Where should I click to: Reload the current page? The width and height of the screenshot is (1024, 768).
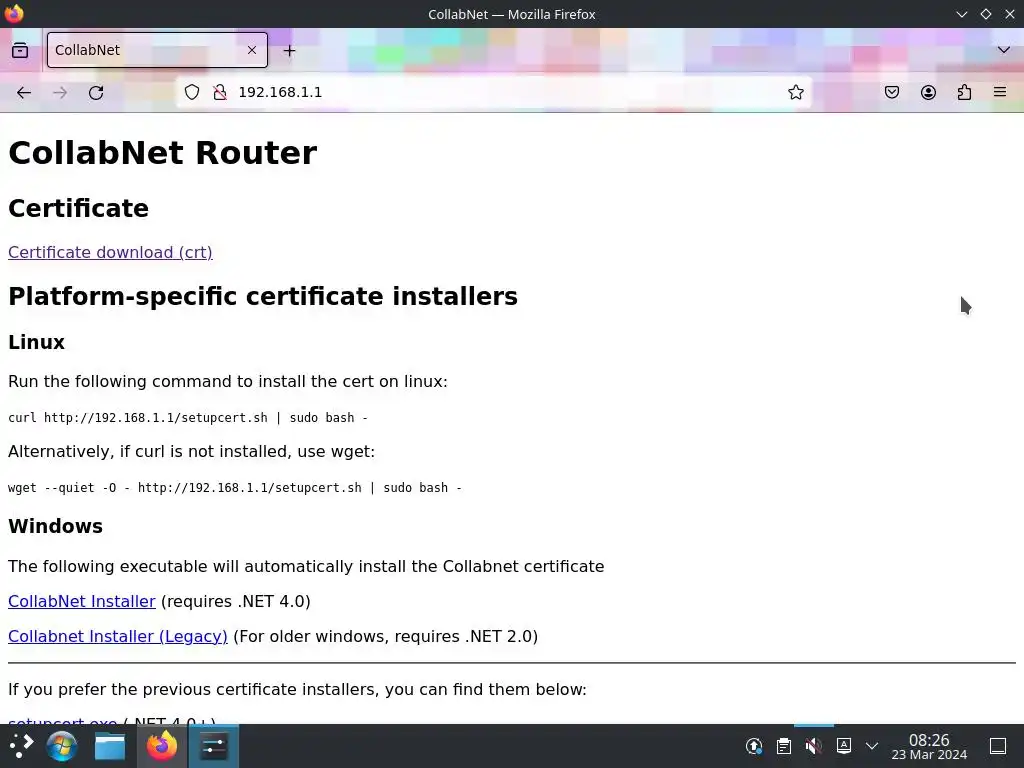96,93
